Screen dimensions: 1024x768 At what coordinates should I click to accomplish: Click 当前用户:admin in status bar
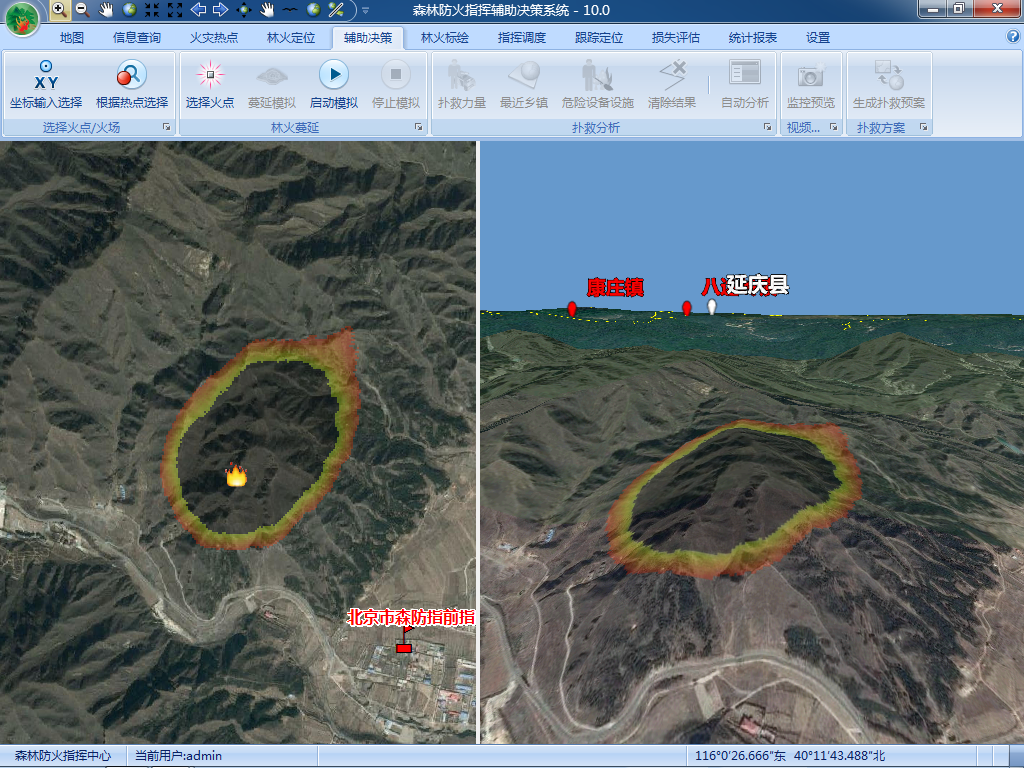pos(178,756)
